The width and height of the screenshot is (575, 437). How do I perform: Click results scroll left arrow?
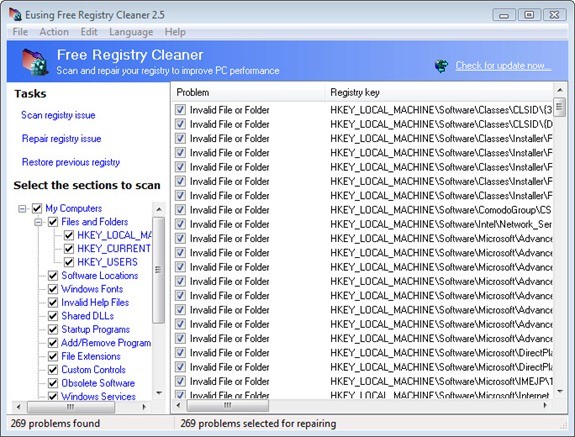click(x=179, y=405)
